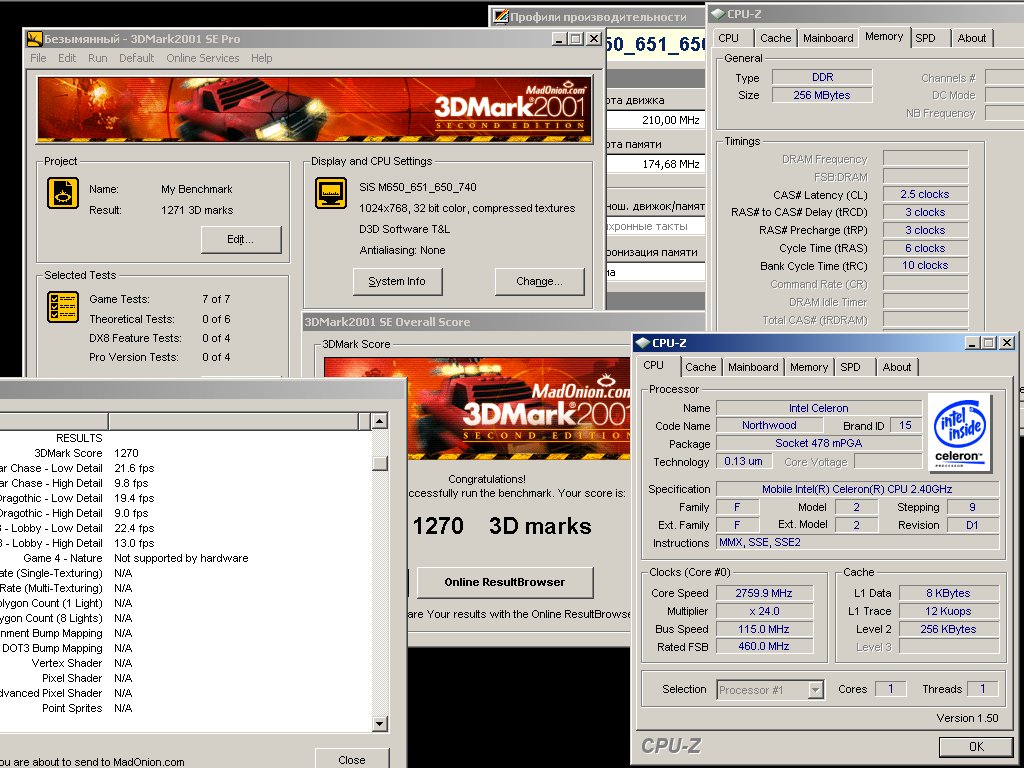Viewport: 1024px width, 768px height.
Task: Click Code Name value Northwood
Action: pos(769,425)
